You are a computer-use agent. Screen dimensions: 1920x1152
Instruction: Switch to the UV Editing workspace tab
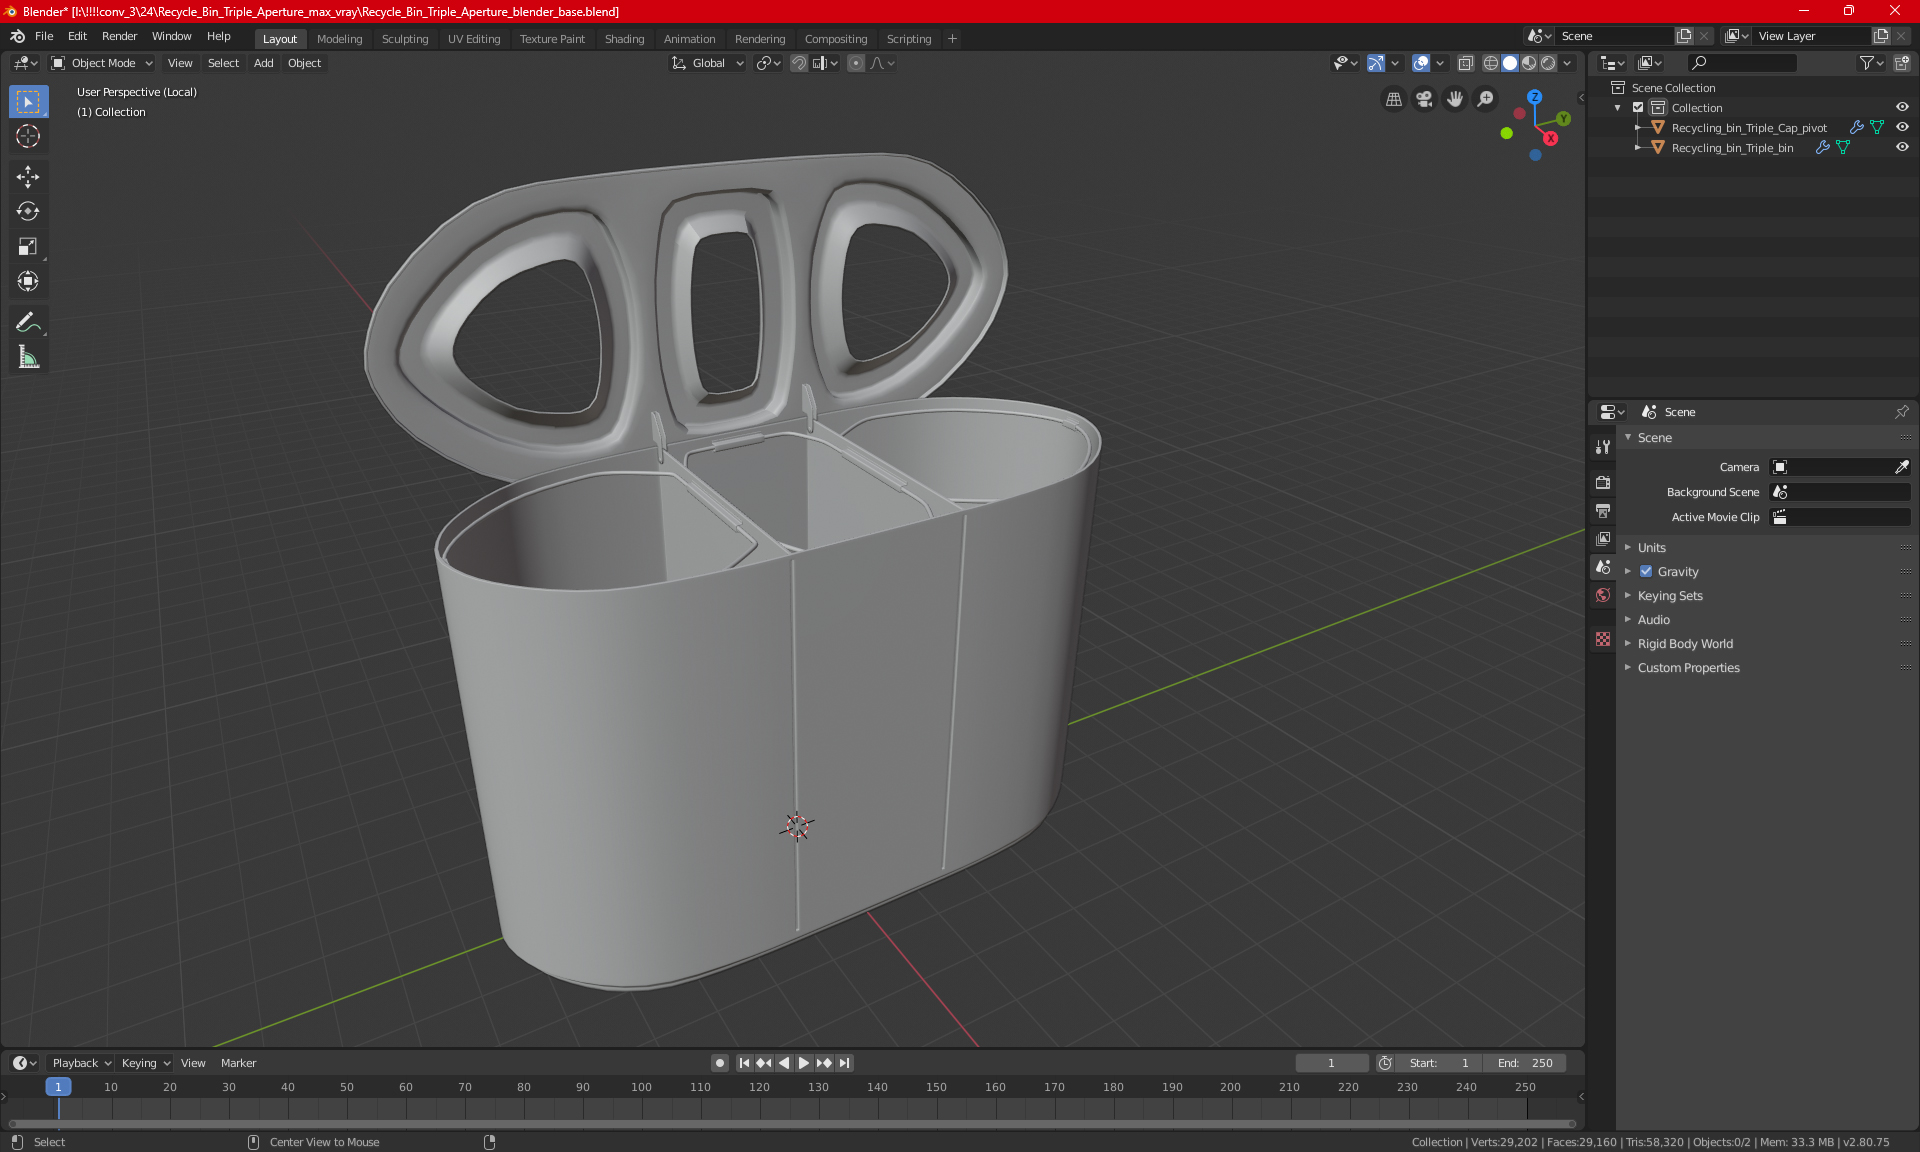tap(474, 39)
